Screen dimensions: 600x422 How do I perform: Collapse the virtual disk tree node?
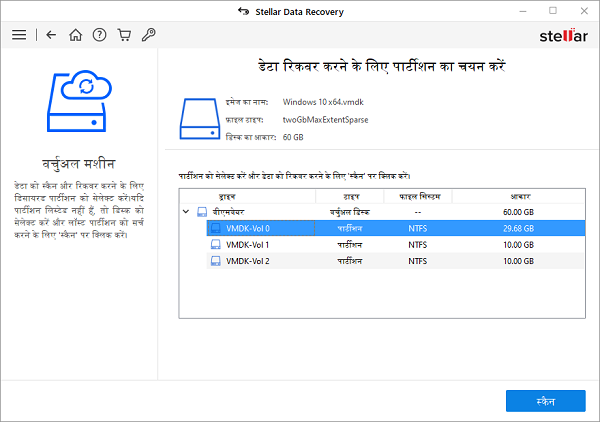click(186, 212)
